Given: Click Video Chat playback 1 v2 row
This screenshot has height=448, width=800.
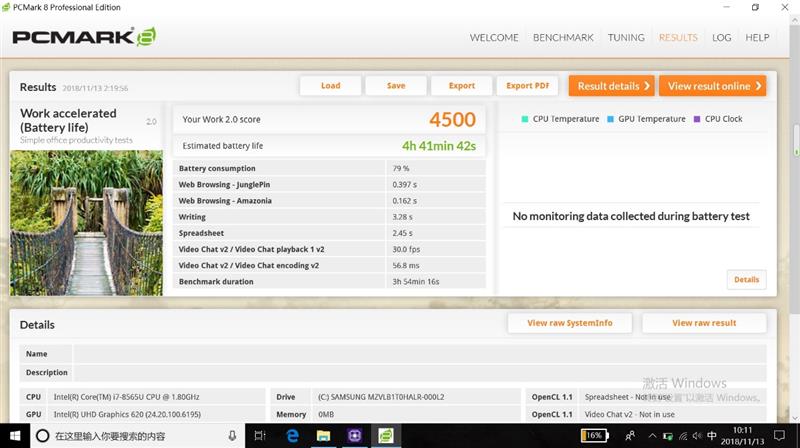Looking at the screenshot, I should pos(330,249).
